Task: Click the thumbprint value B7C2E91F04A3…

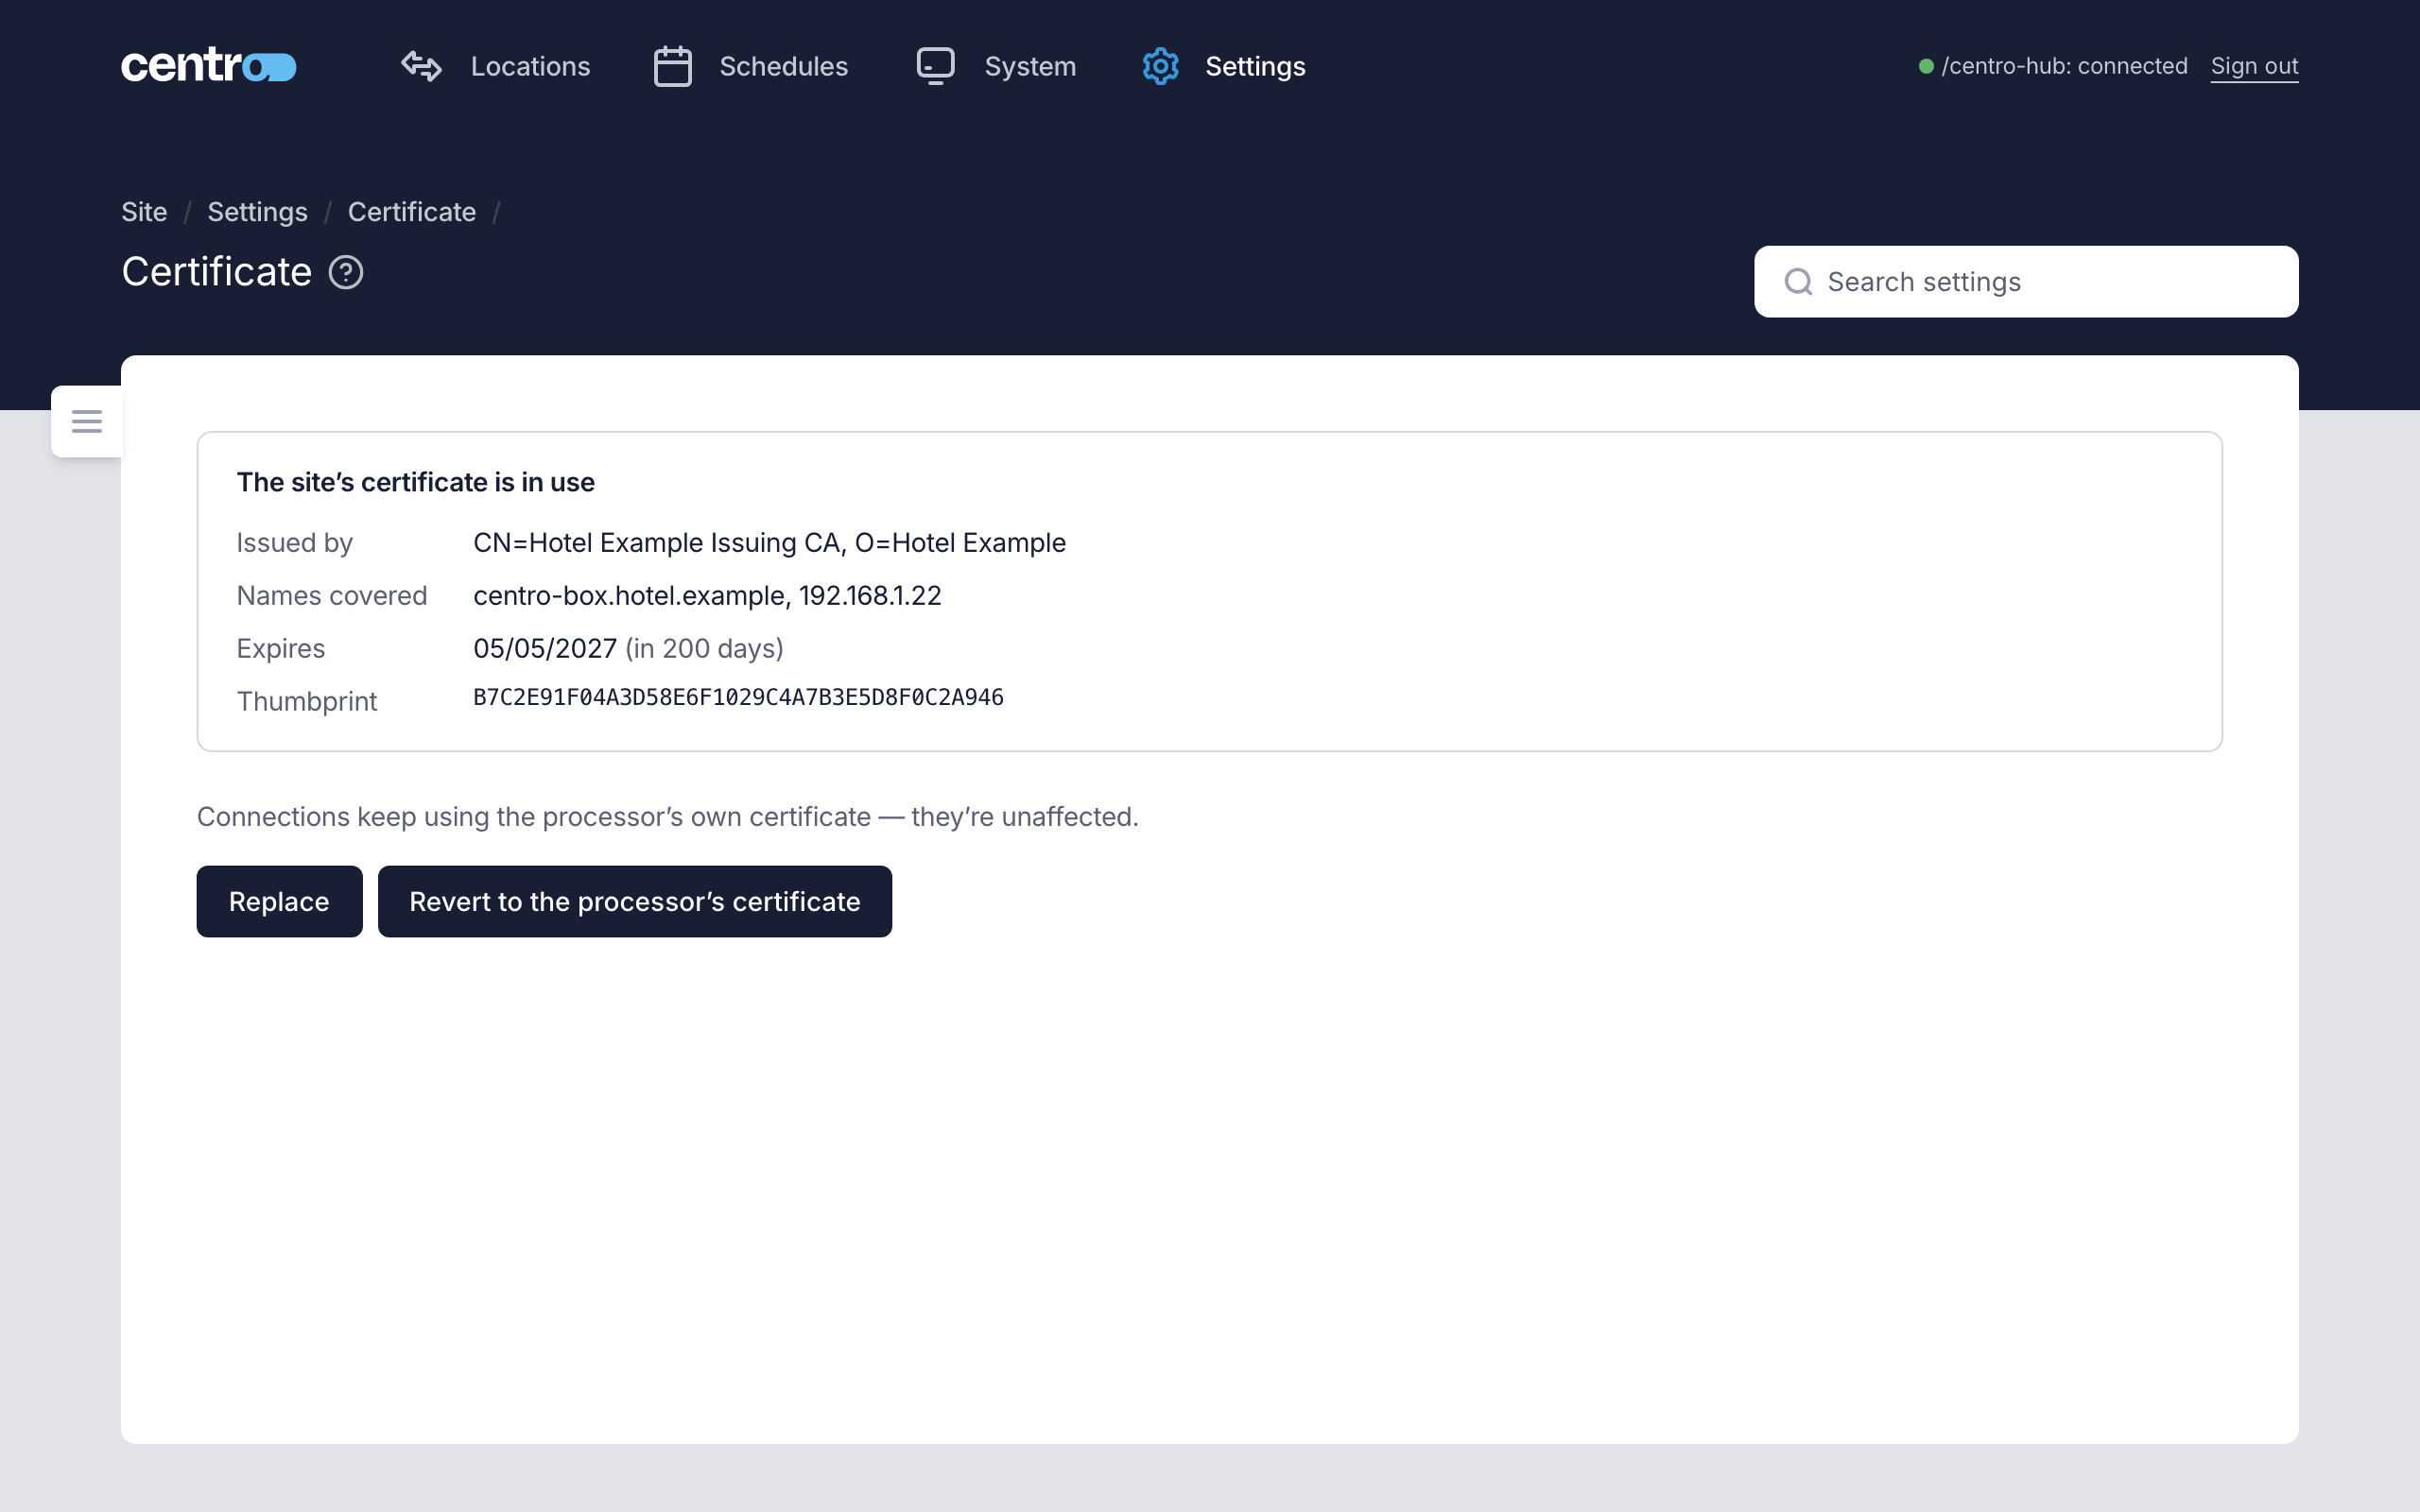Action: click(x=738, y=697)
